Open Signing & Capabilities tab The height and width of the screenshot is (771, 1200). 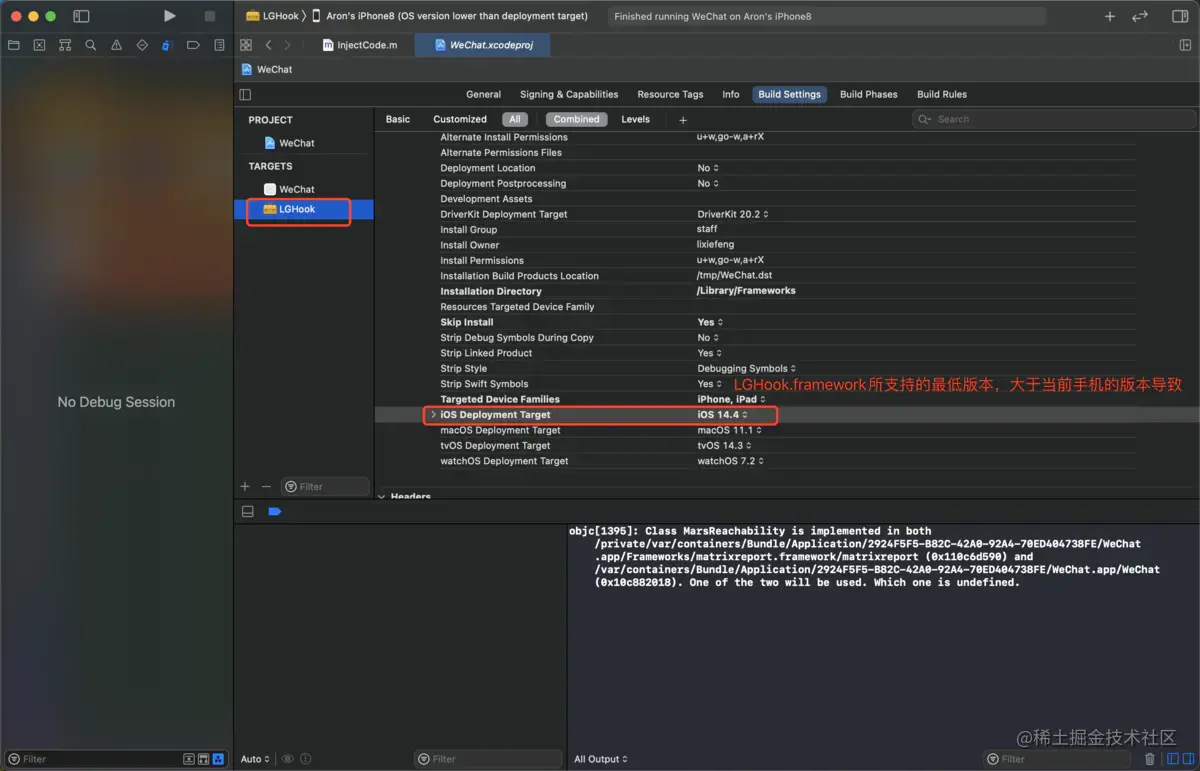[569, 94]
